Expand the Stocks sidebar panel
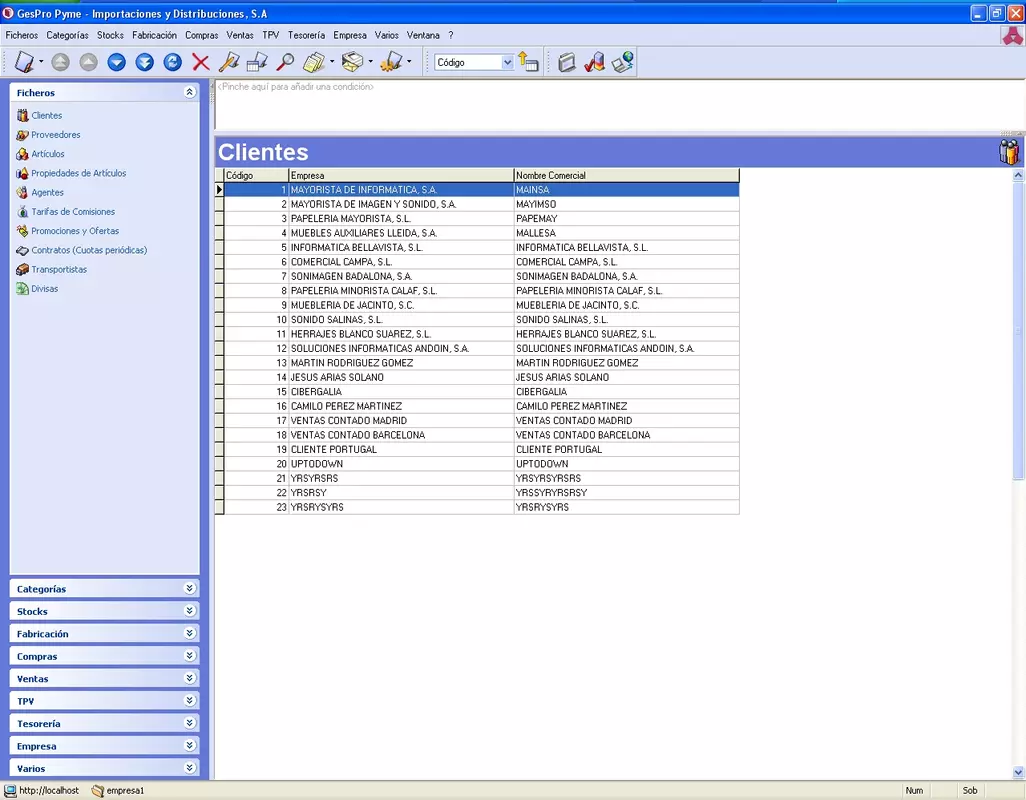1026x800 pixels. 190,610
